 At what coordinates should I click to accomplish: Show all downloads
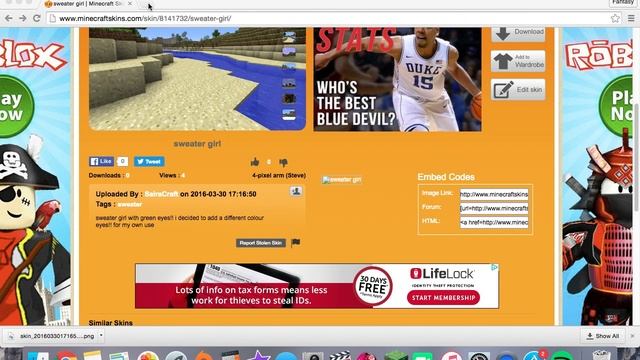(602, 336)
